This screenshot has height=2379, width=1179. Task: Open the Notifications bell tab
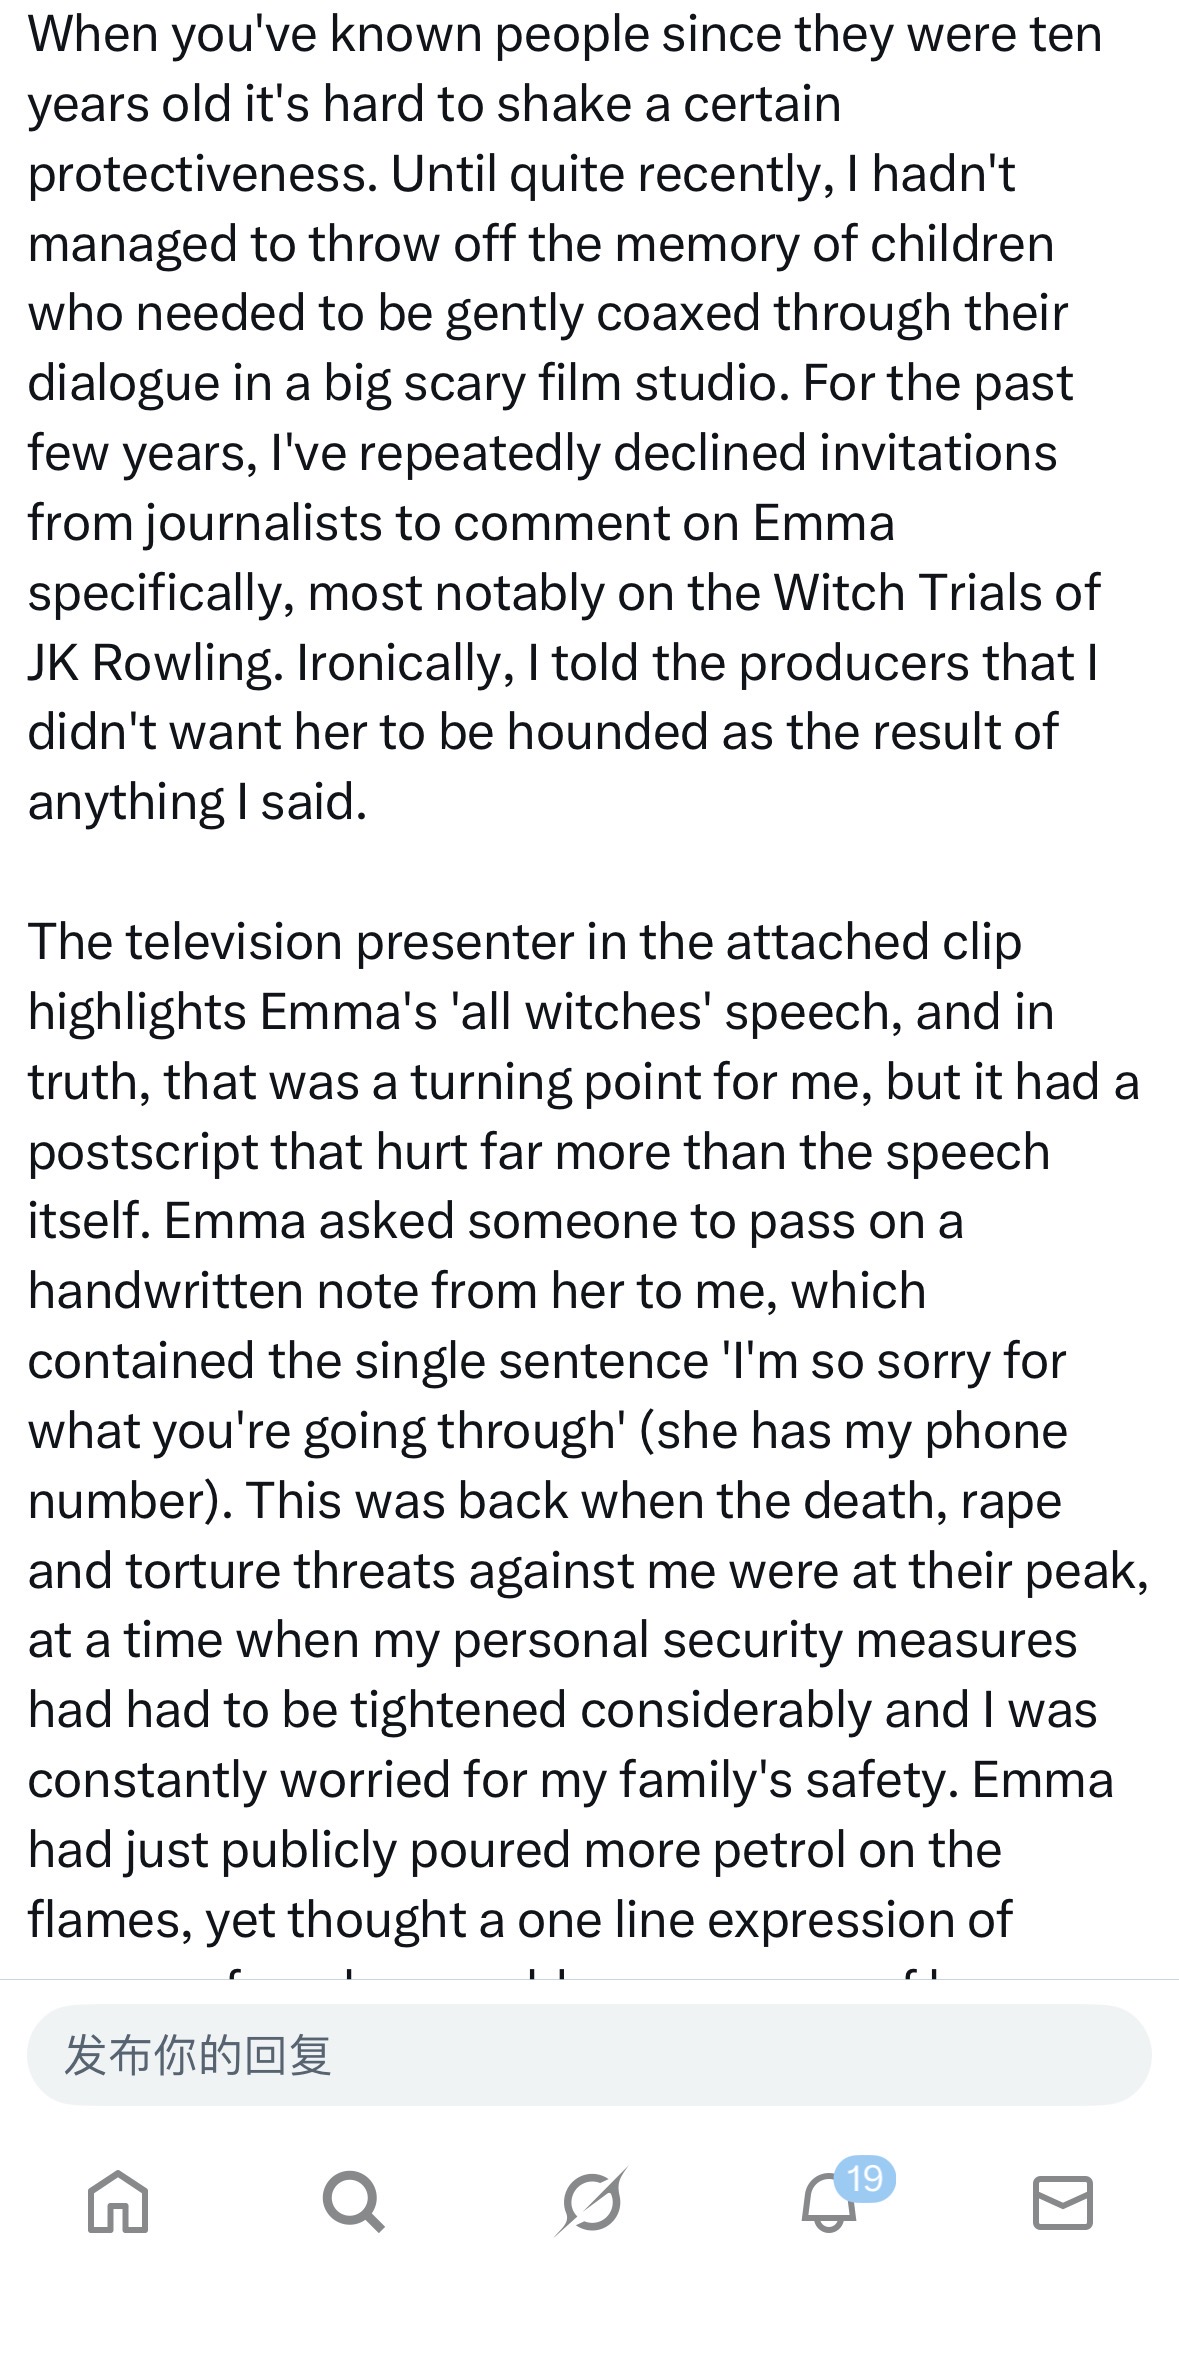coord(828,2203)
